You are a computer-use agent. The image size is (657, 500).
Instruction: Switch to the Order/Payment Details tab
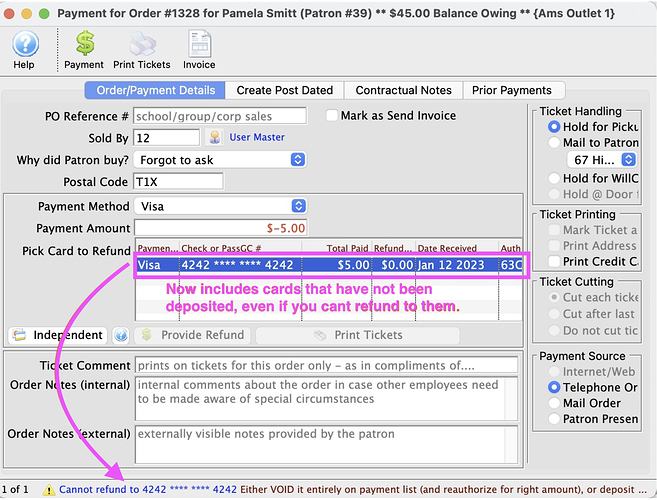(x=155, y=90)
